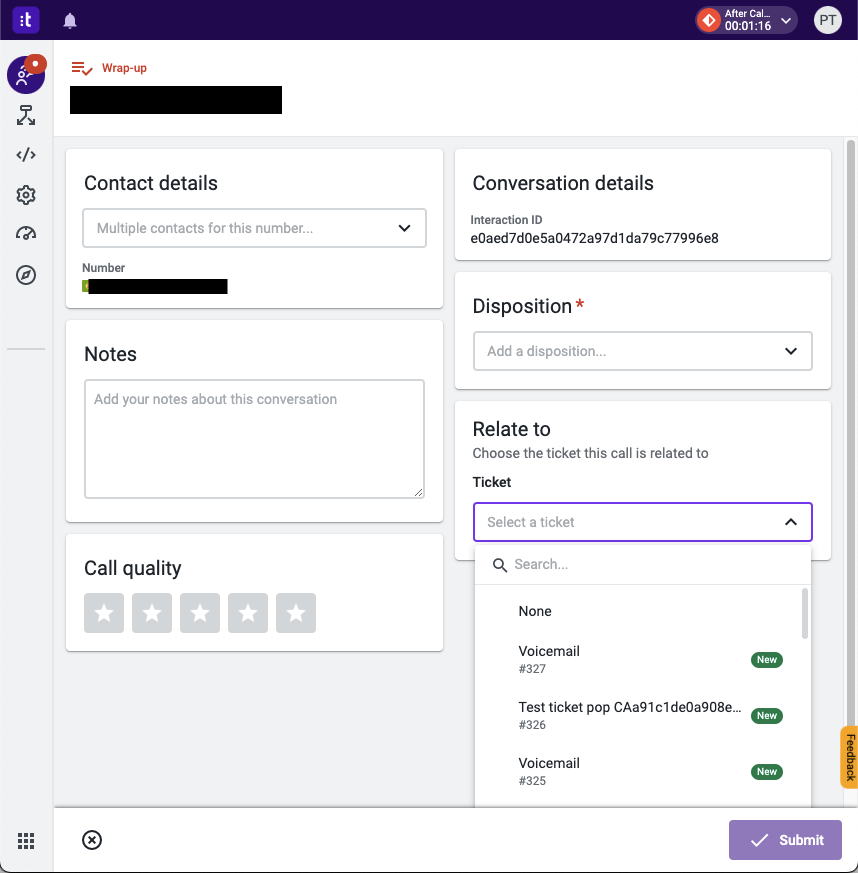Screen dimensions: 858x873
Task: Click the New badge on ticket #325
Action: pyautogui.click(x=767, y=772)
